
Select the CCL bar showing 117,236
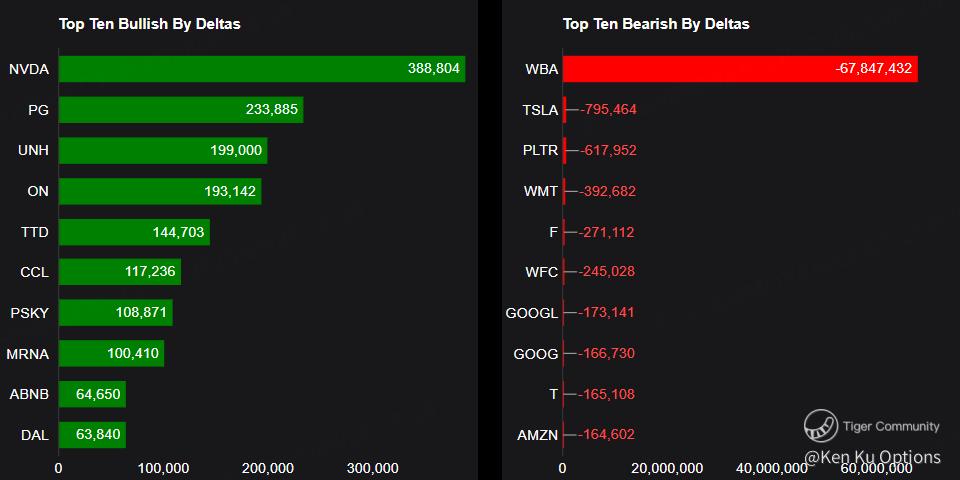tap(119, 272)
